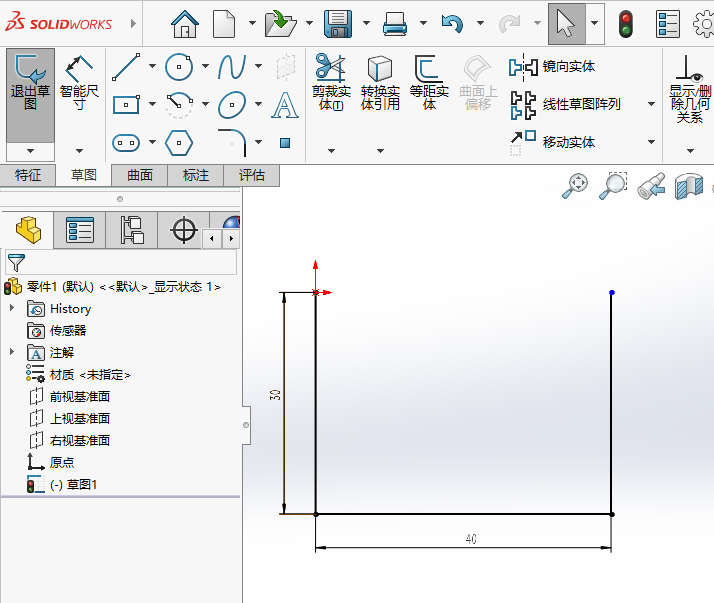The height and width of the screenshot is (603, 714).
Task: Open an existing file via the folder icon
Action: pyautogui.click(x=280, y=24)
